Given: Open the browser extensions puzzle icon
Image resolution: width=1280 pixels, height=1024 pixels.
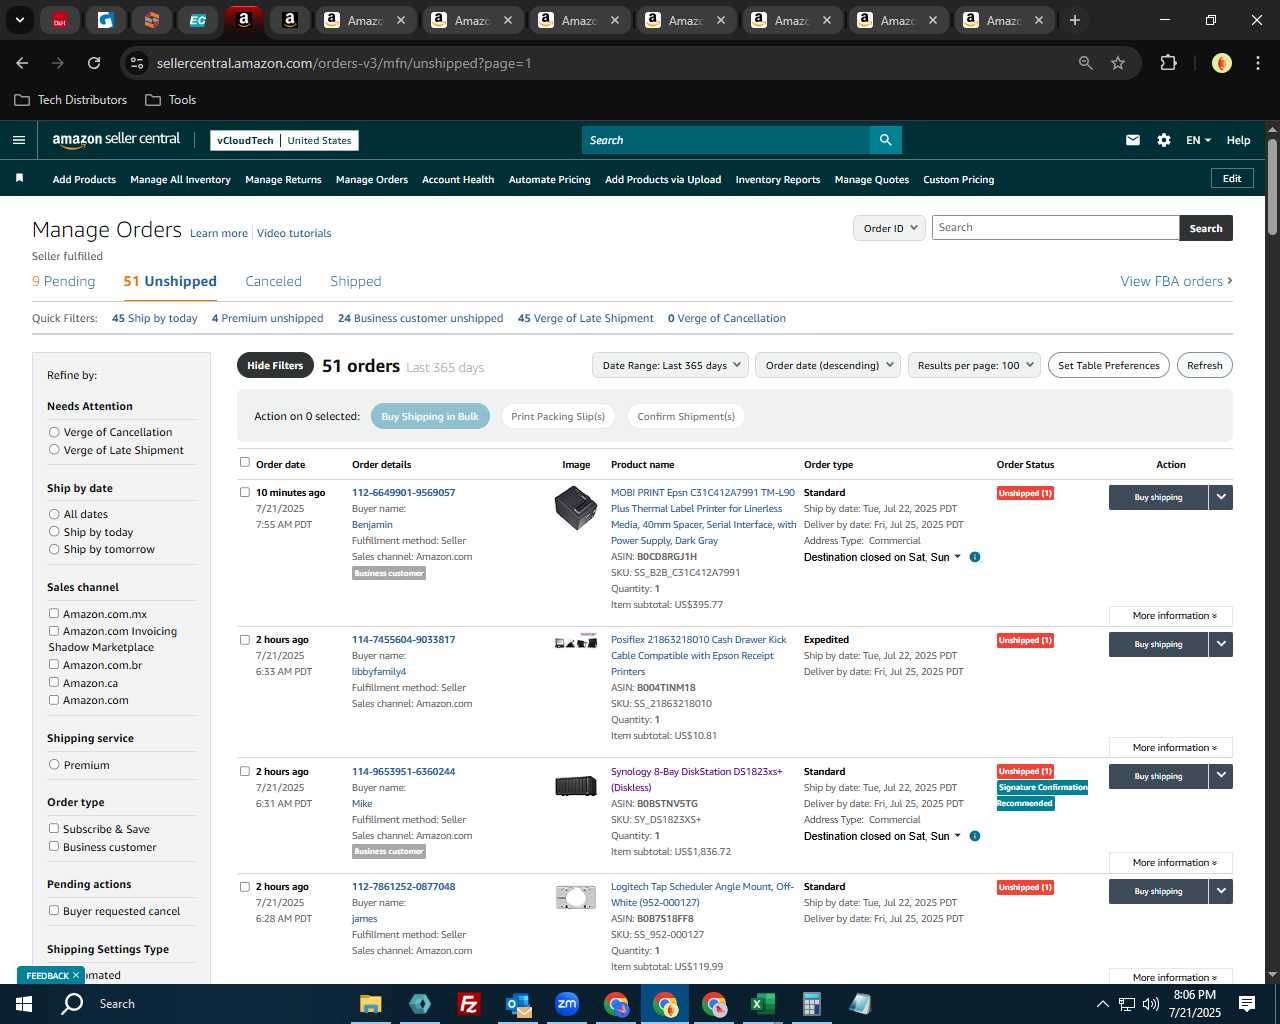Looking at the screenshot, I should tap(1168, 63).
